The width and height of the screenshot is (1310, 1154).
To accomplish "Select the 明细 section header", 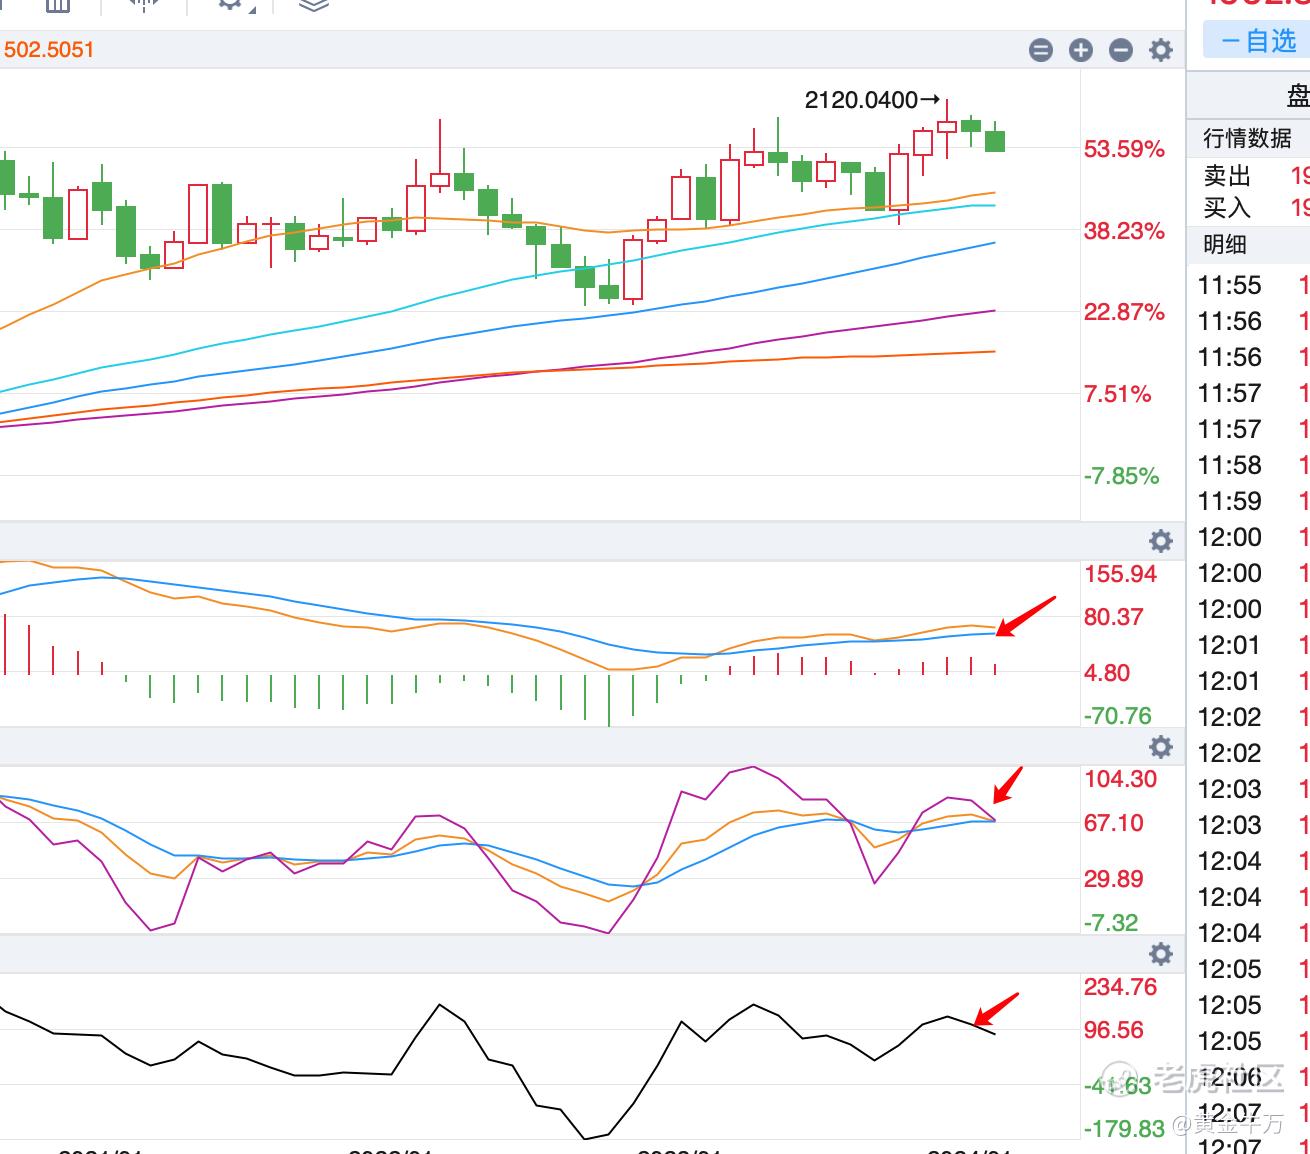I will point(1224,244).
